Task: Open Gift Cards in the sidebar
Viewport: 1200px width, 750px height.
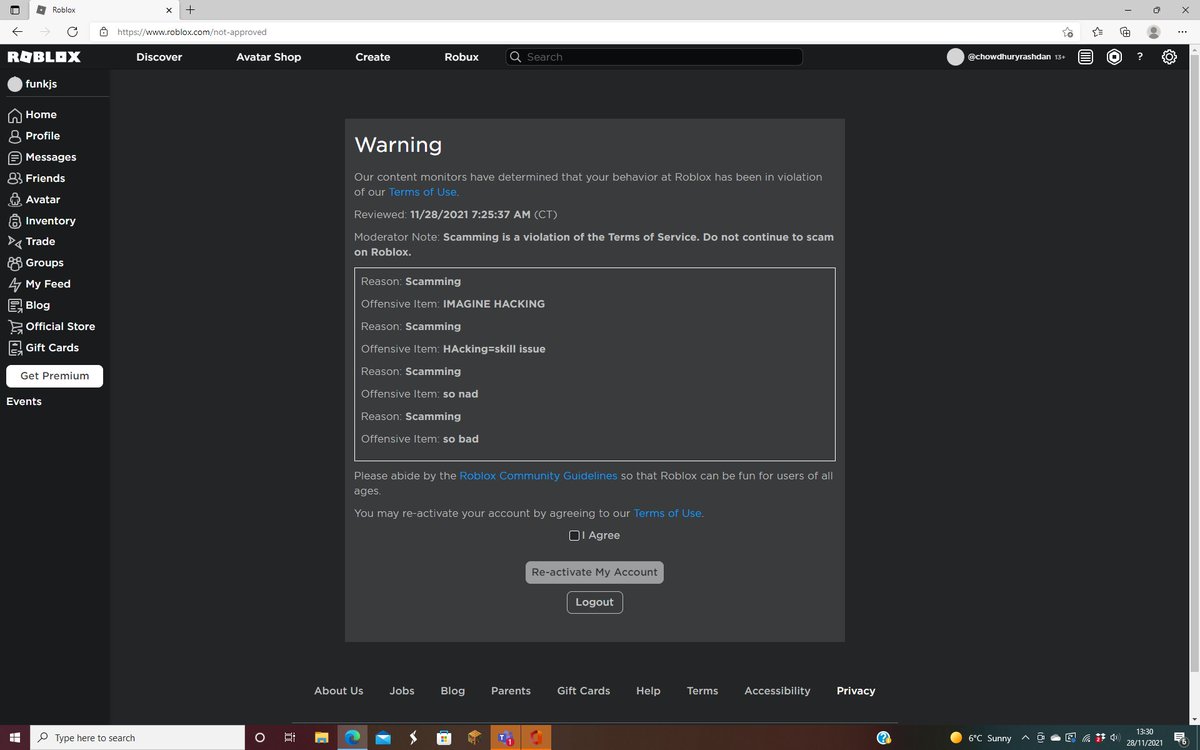Action: (x=43, y=348)
